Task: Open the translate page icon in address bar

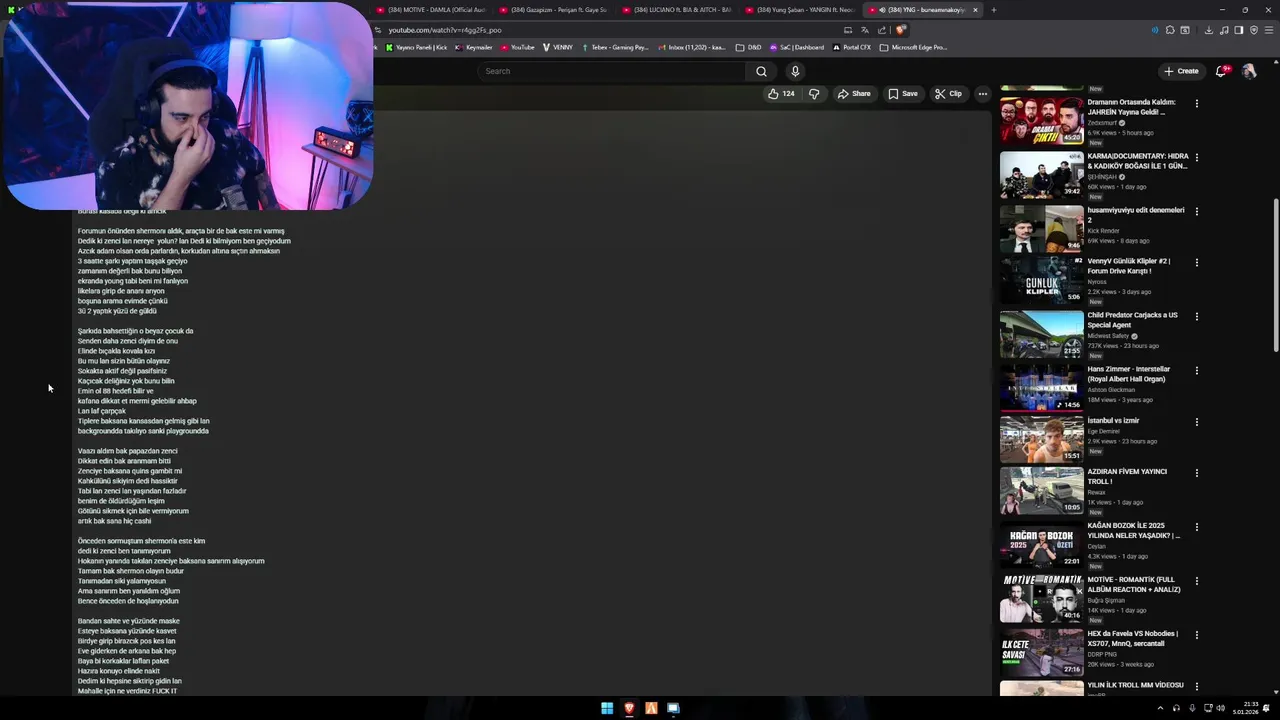Action: point(865,30)
